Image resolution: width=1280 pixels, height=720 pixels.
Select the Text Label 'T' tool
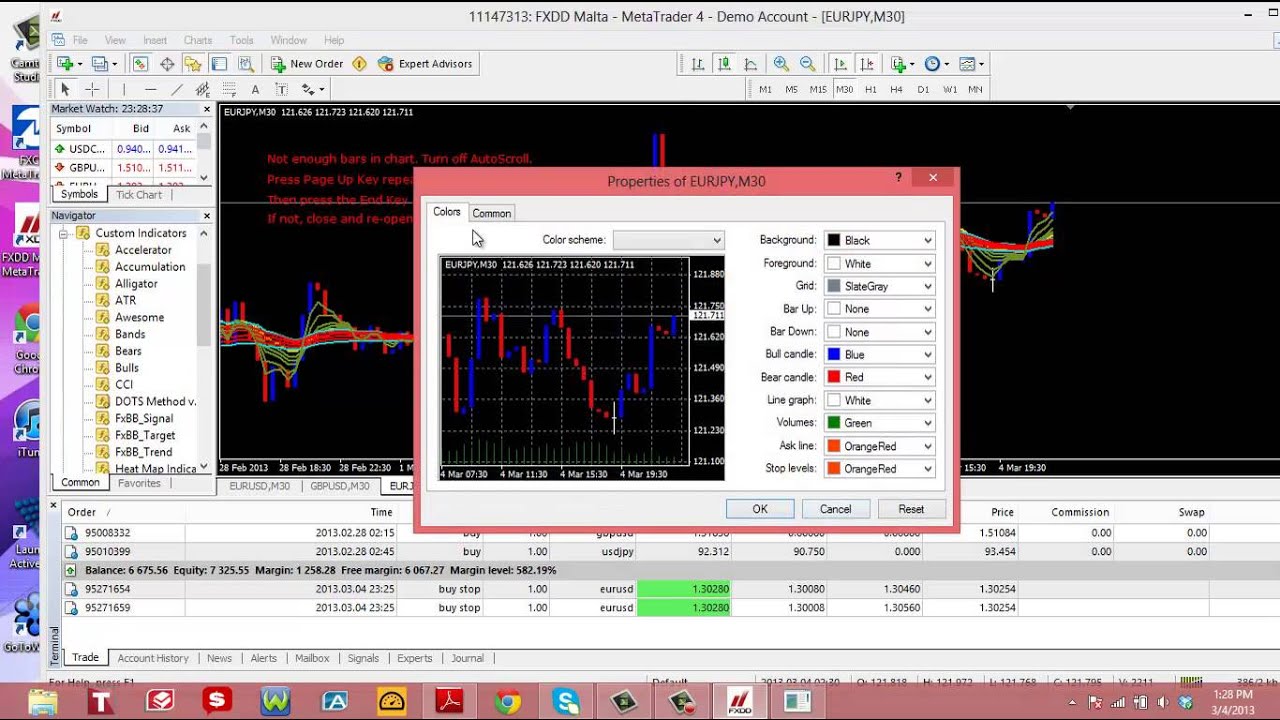tap(281, 89)
